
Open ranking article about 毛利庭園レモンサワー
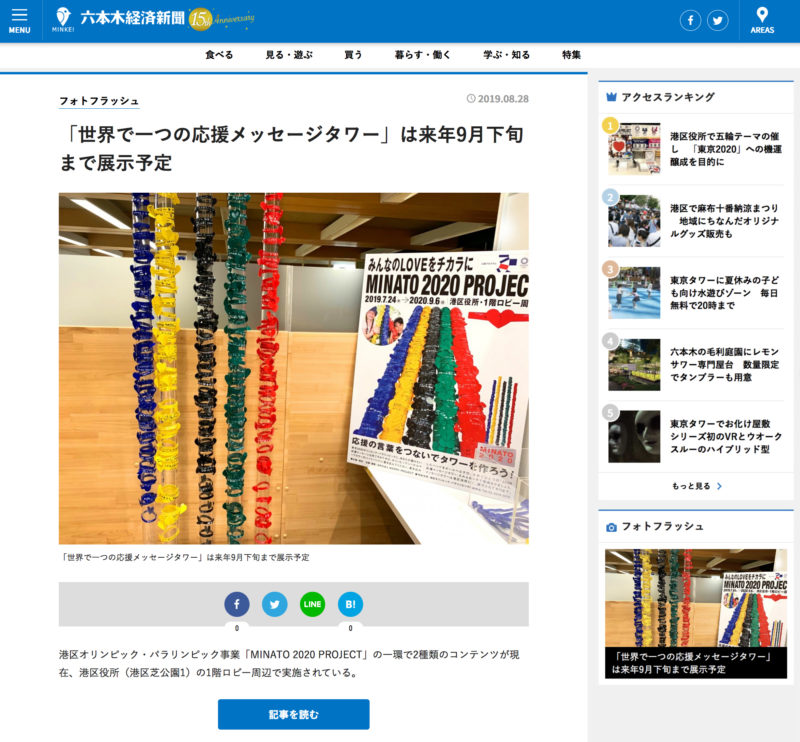[x=726, y=364]
